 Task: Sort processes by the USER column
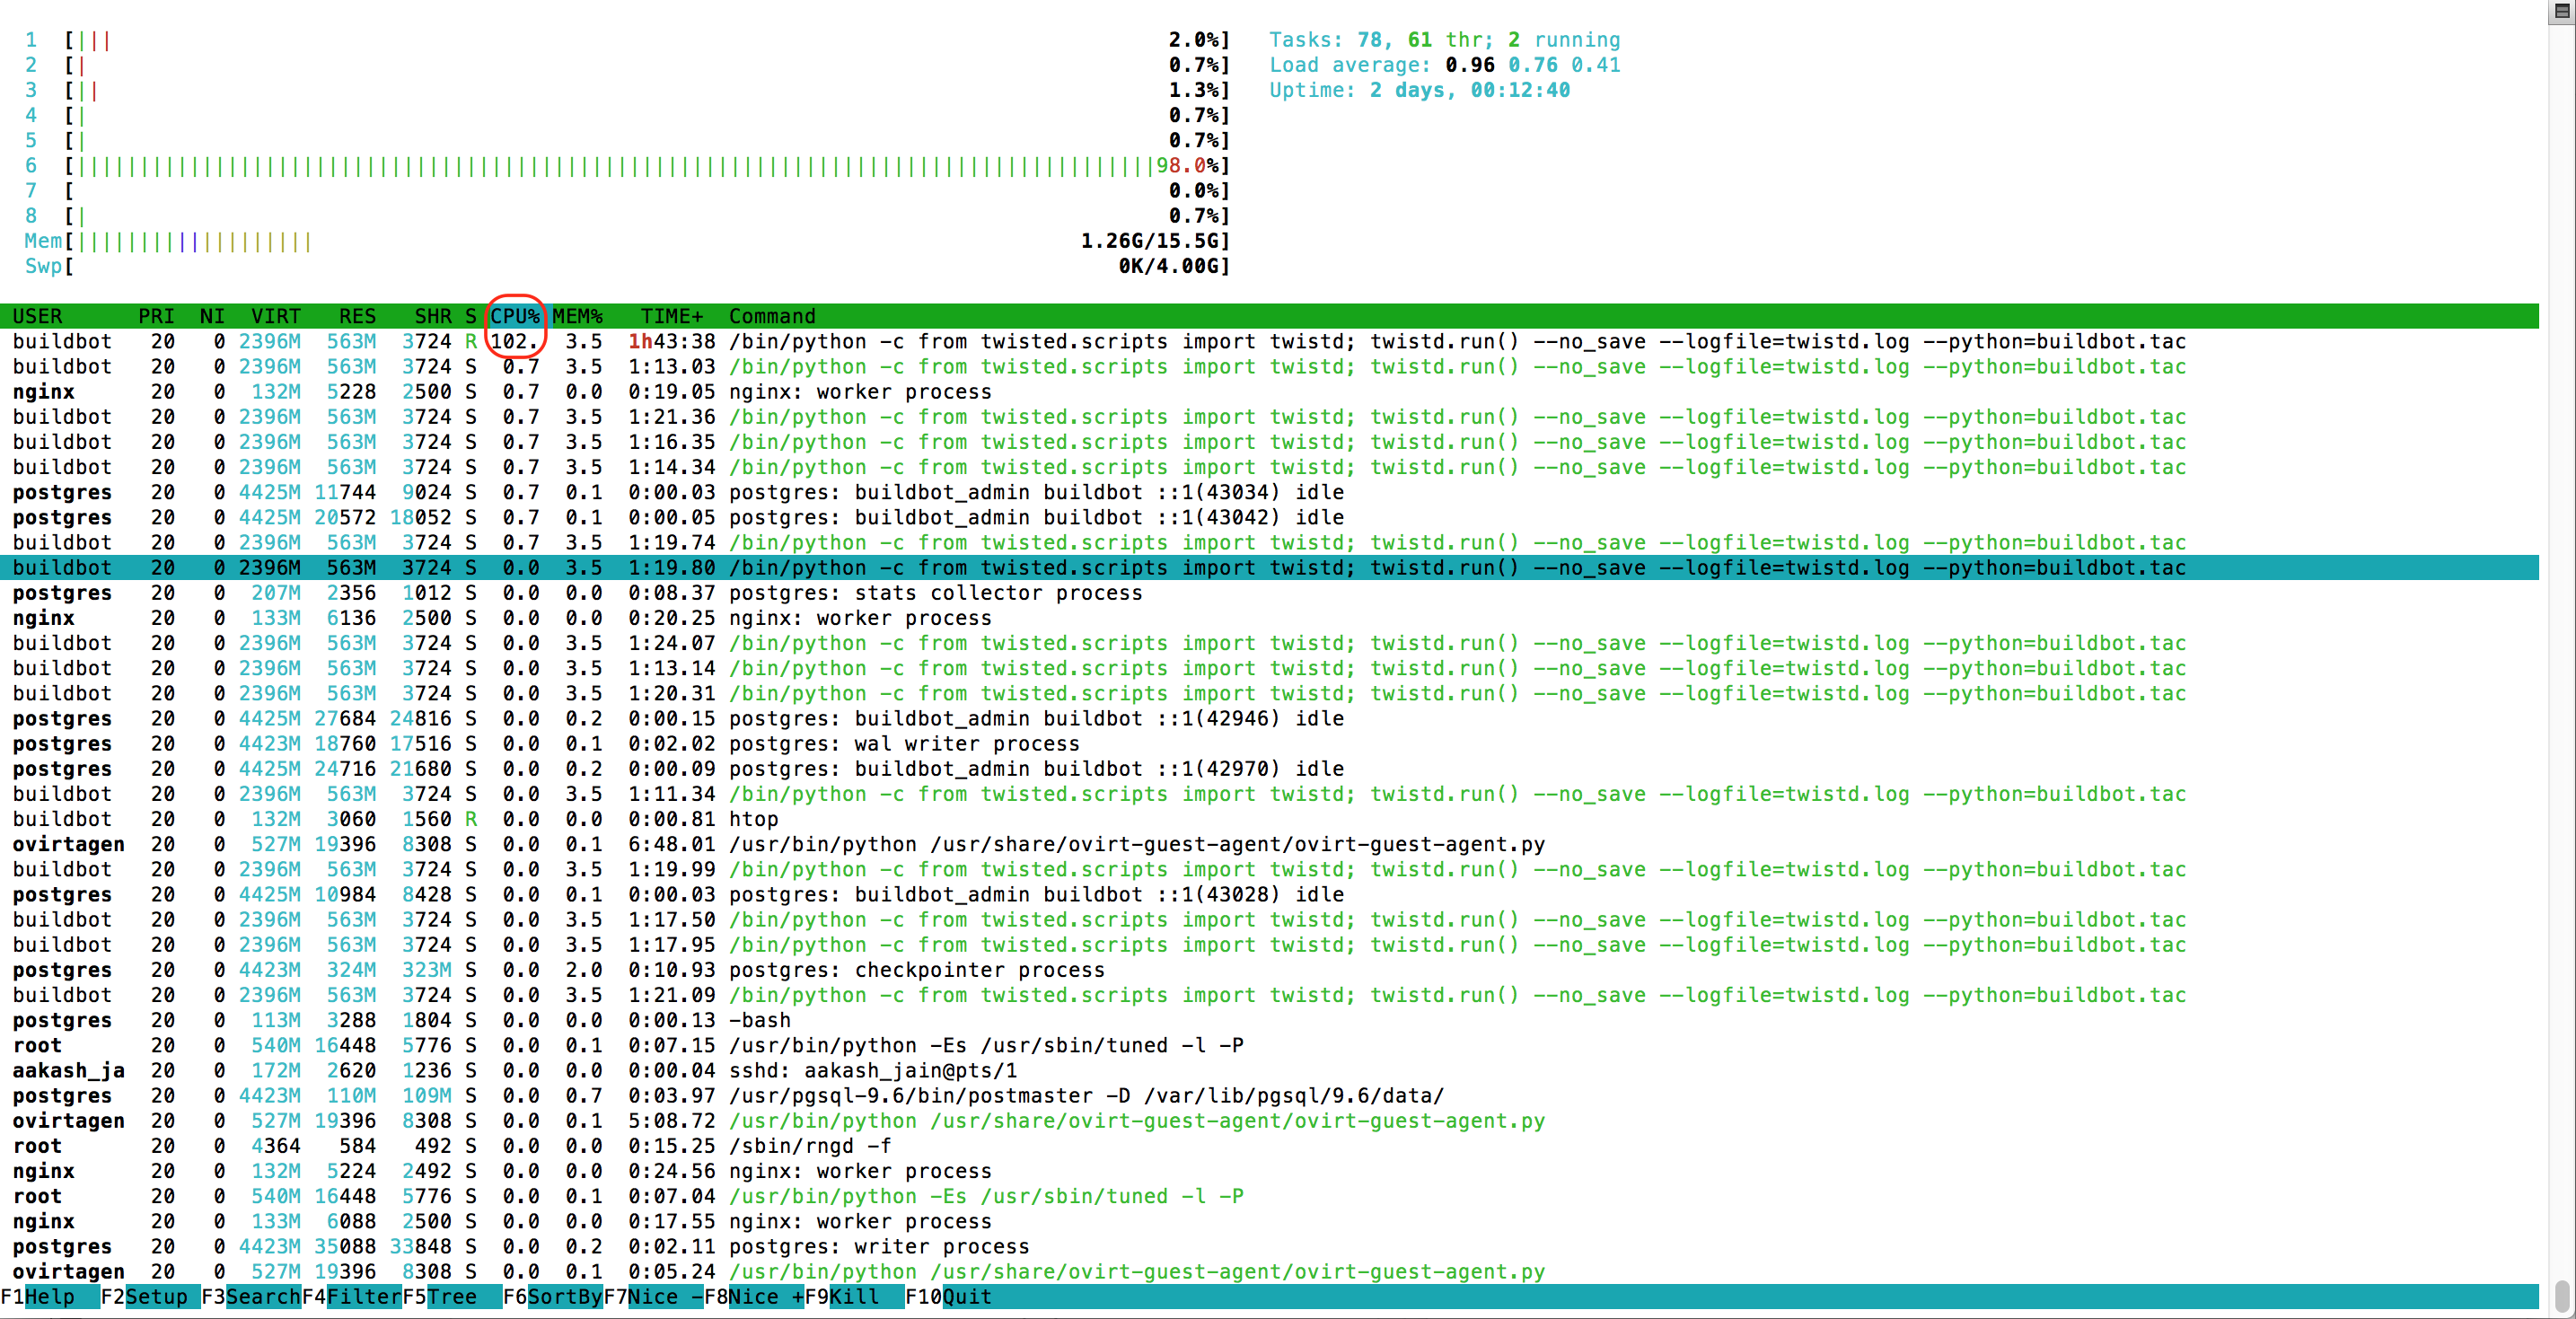coord(38,316)
